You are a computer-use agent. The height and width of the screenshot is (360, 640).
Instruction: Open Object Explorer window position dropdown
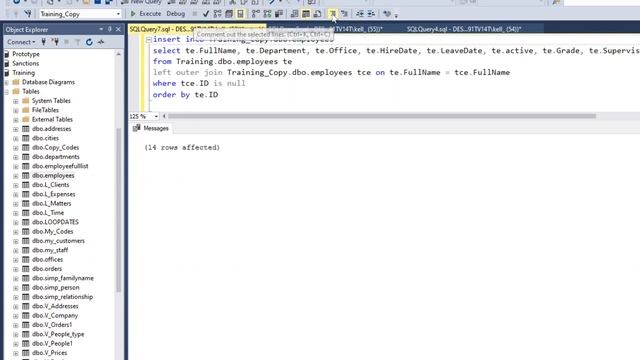click(101, 29)
